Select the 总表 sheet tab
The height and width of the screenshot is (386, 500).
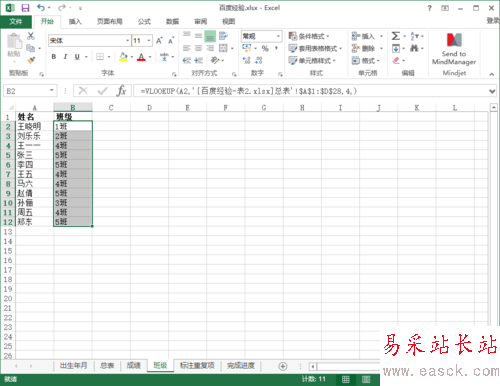[x=107, y=366]
